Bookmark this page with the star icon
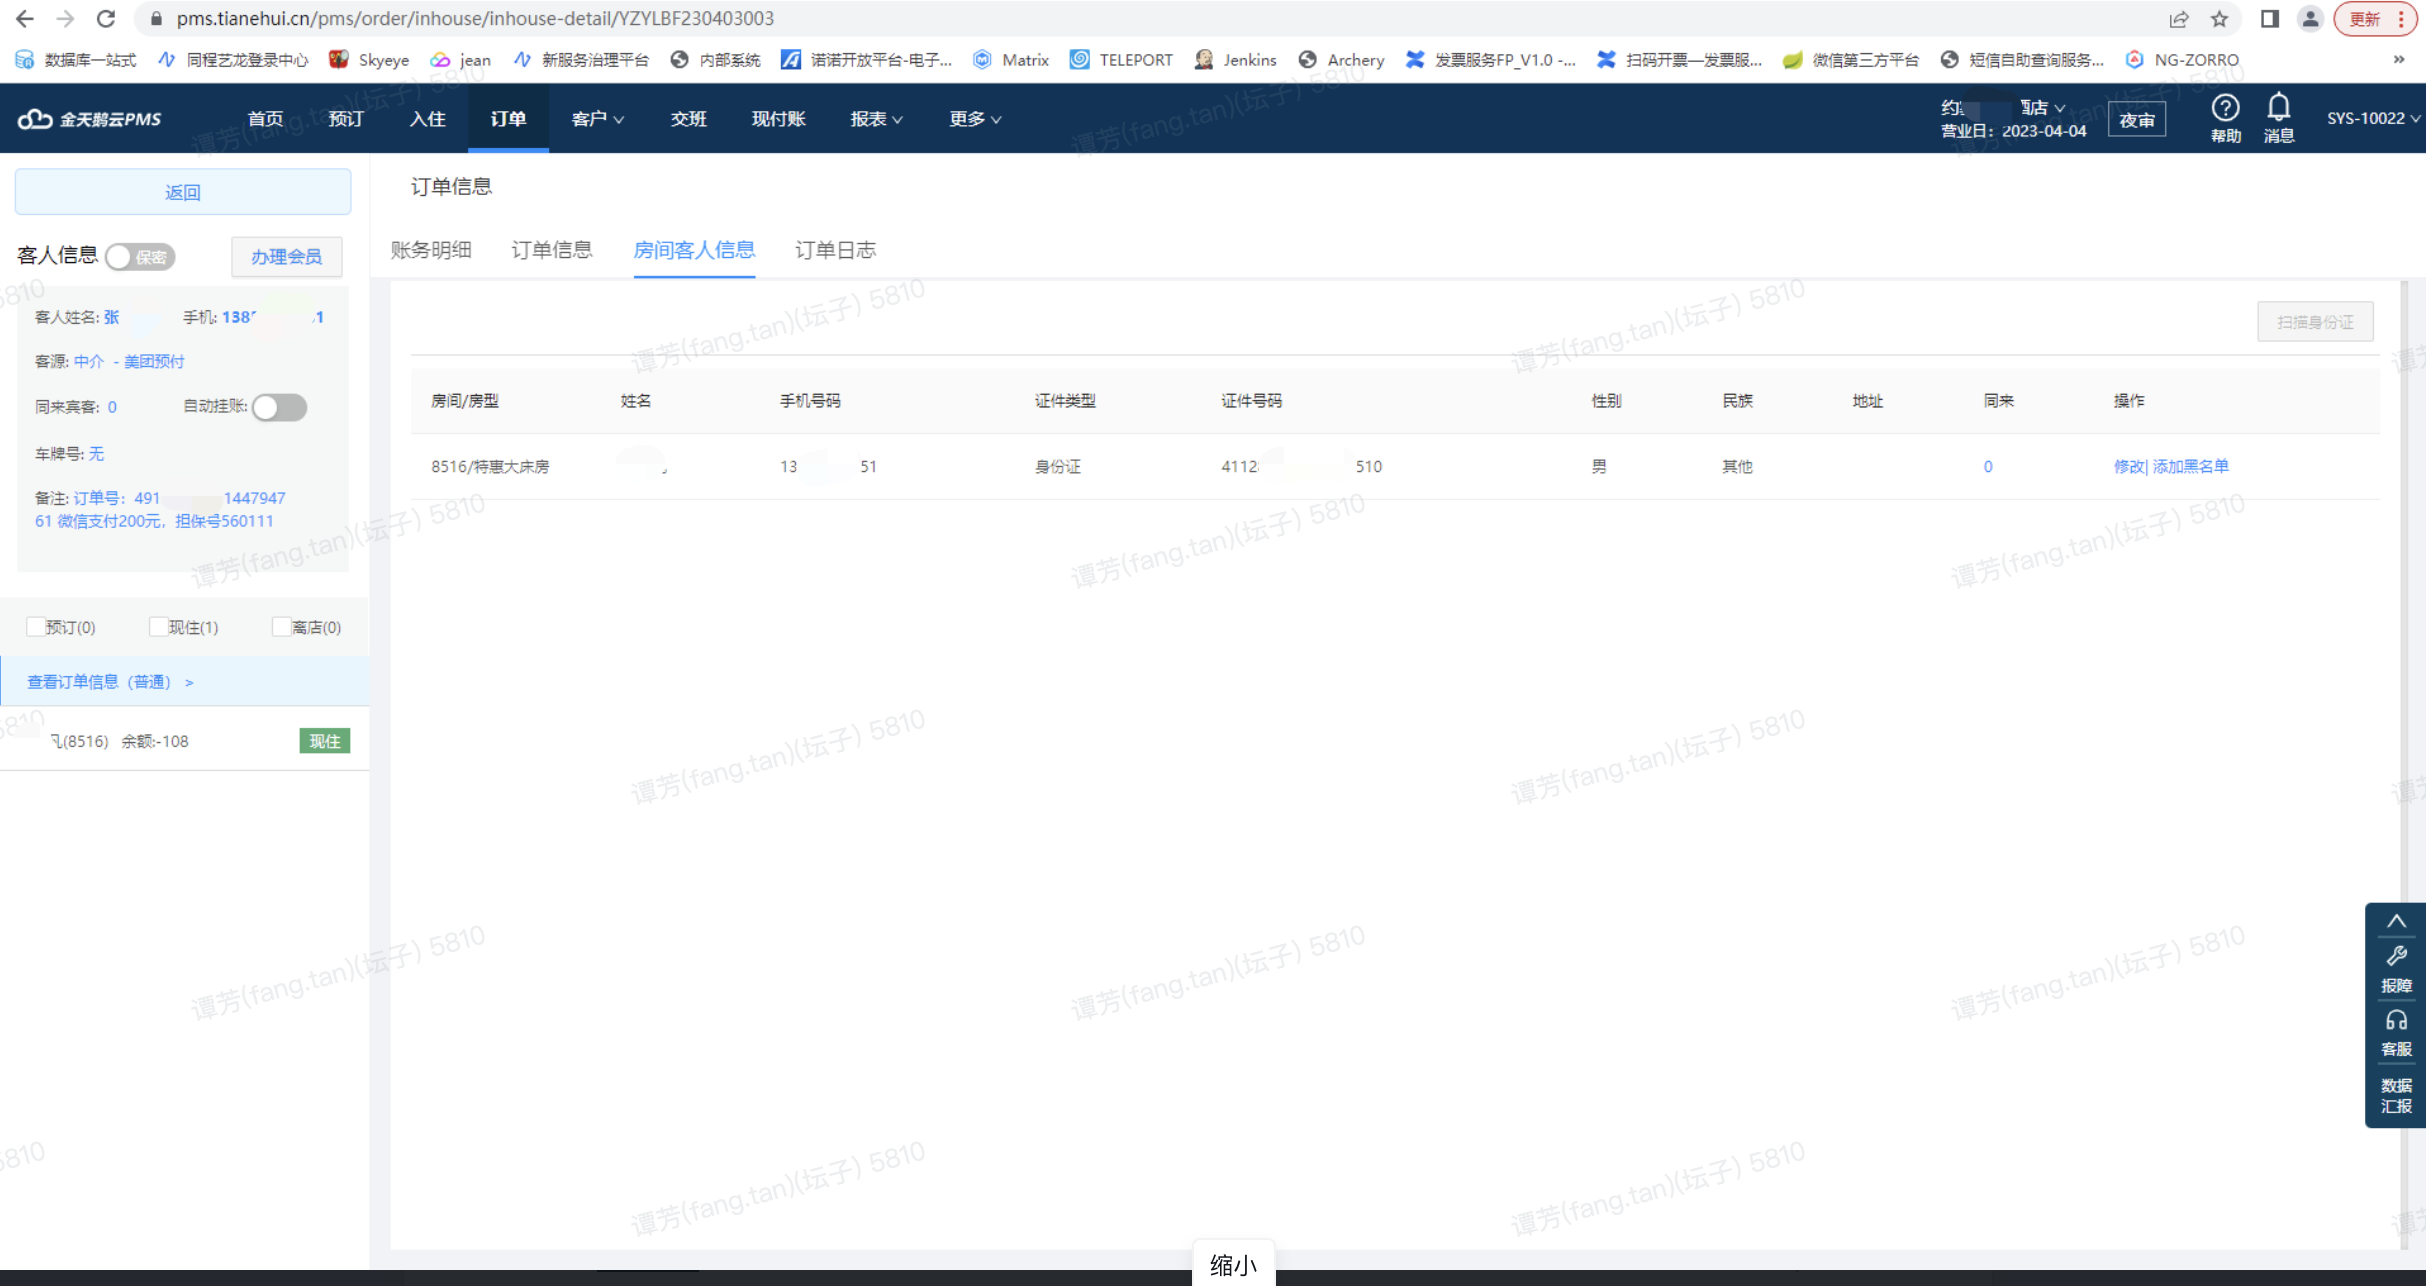Viewport: 2426px width, 1286px height. [2219, 18]
